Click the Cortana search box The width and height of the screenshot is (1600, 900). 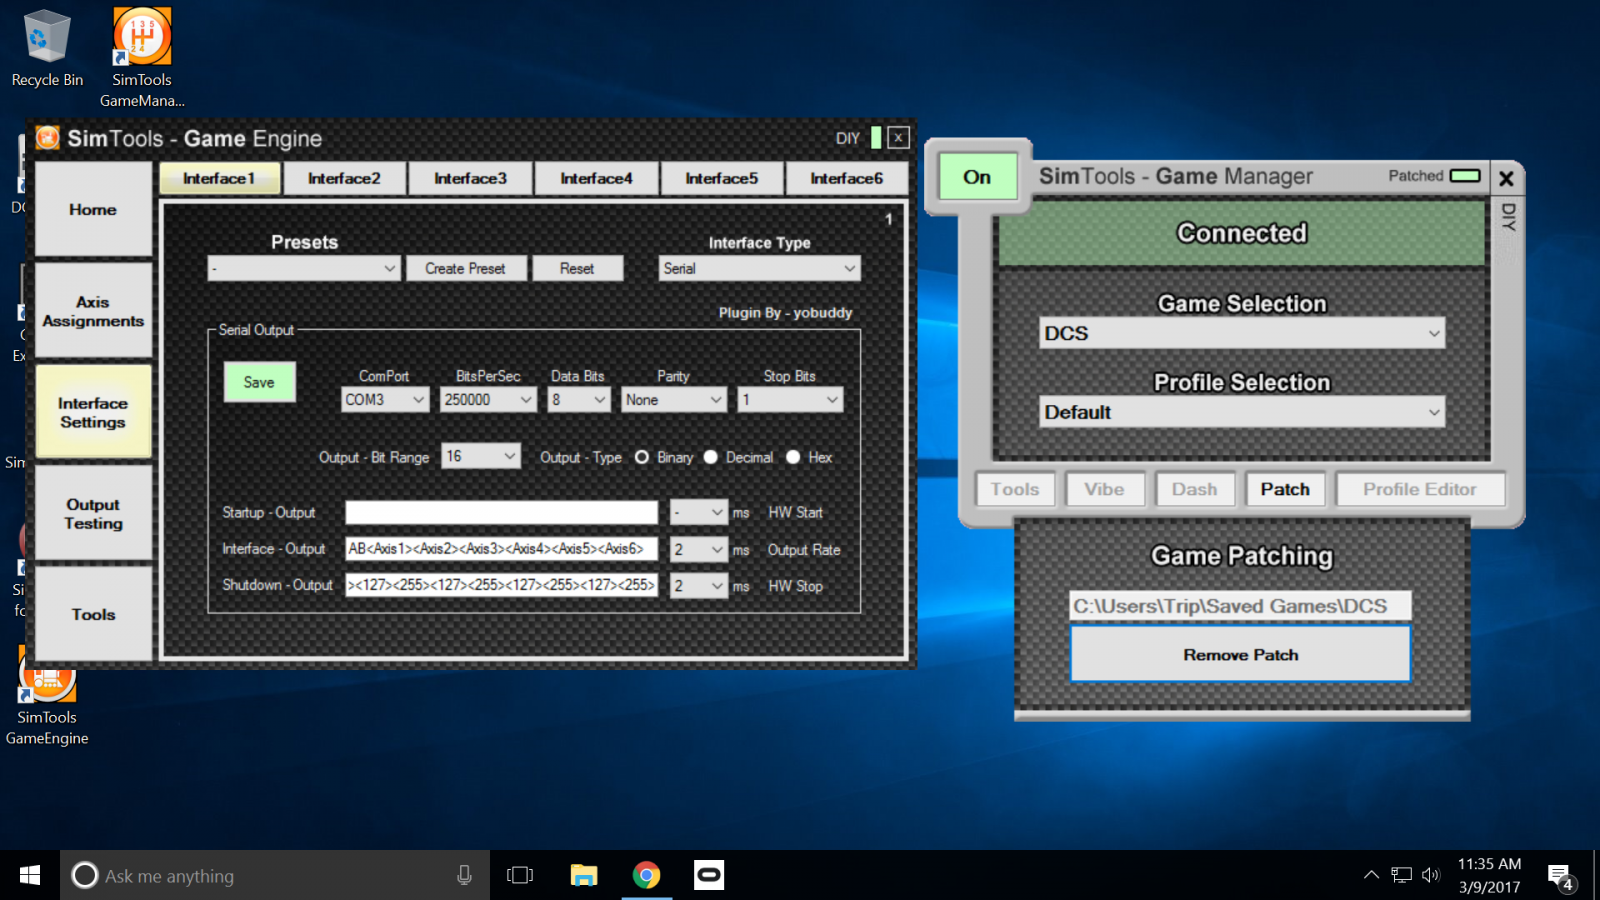pos(275,875)
